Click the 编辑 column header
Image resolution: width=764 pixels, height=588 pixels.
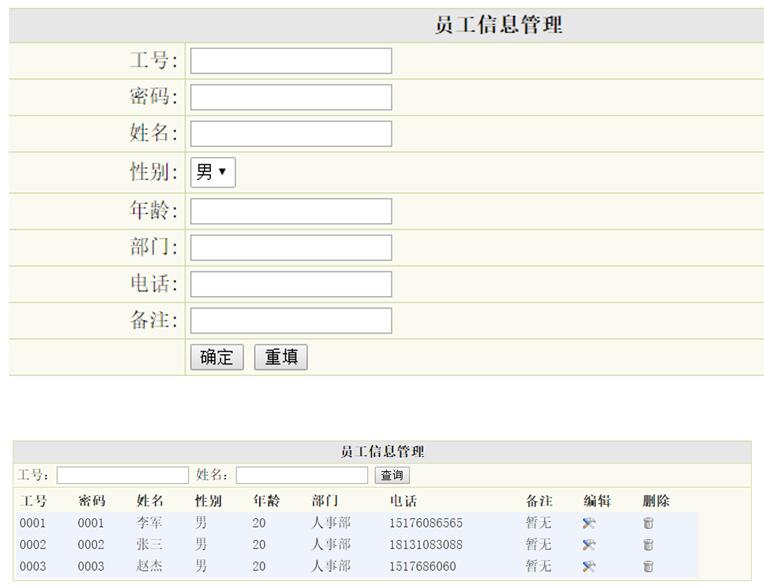[597, 501]
